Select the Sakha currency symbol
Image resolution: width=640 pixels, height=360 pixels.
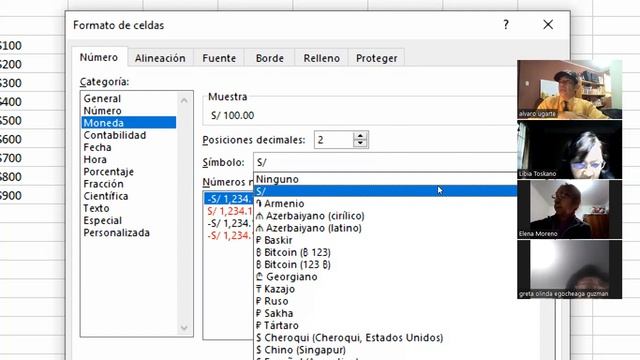385,313
